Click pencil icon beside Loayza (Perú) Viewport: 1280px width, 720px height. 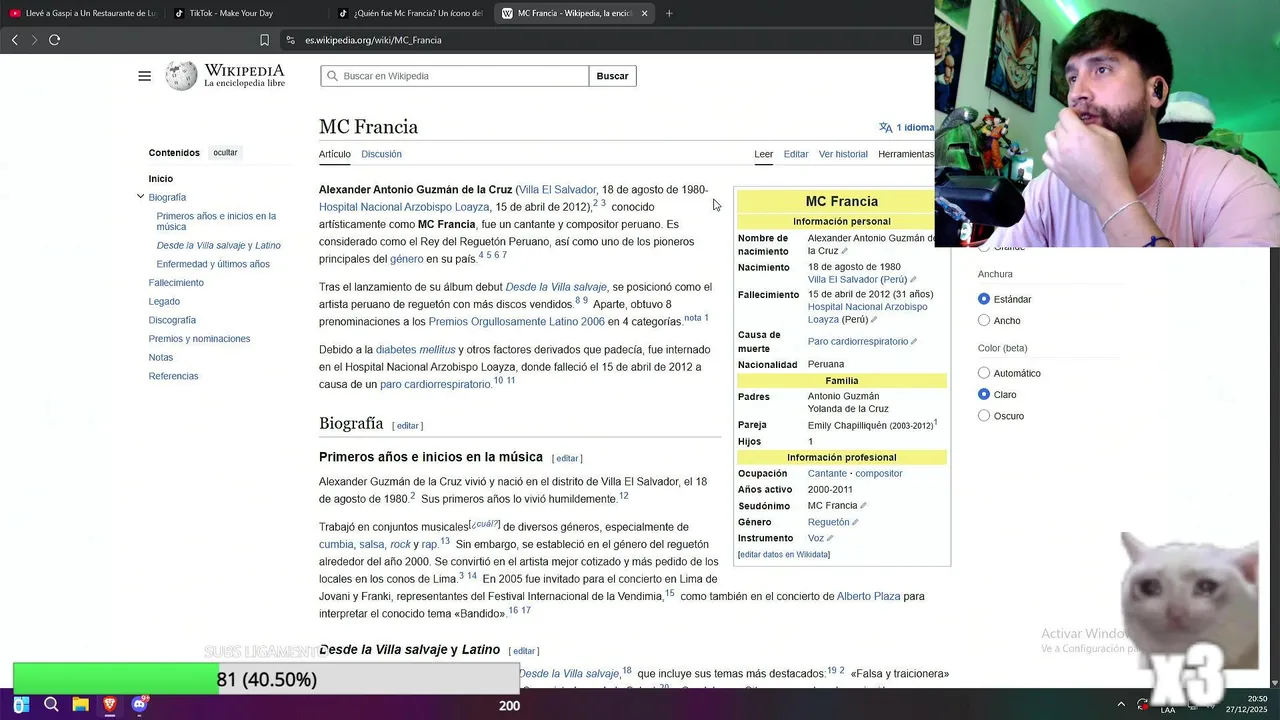point(874,320)
